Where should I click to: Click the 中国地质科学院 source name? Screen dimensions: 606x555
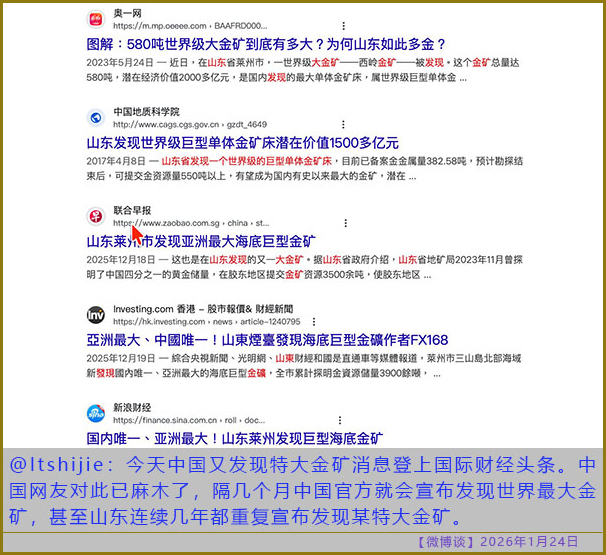[146, 112]
